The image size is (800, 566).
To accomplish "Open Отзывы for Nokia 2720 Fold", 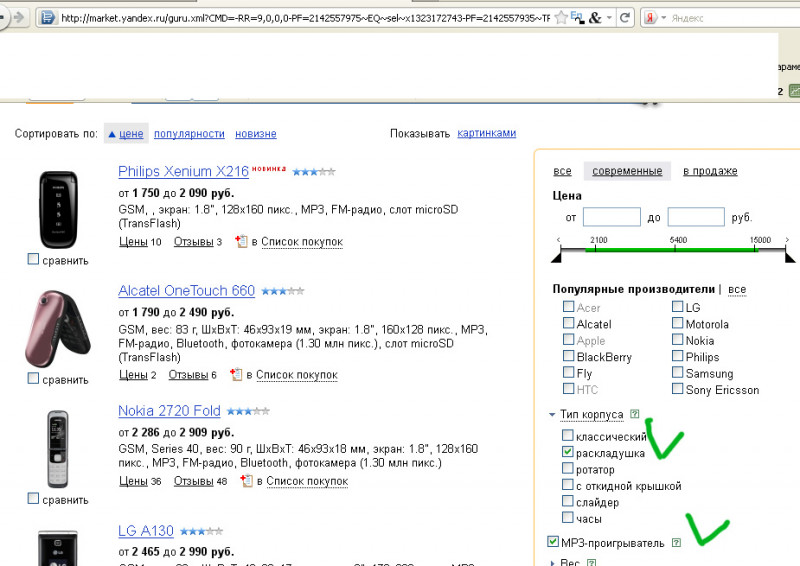I will [x=193, y=481].
